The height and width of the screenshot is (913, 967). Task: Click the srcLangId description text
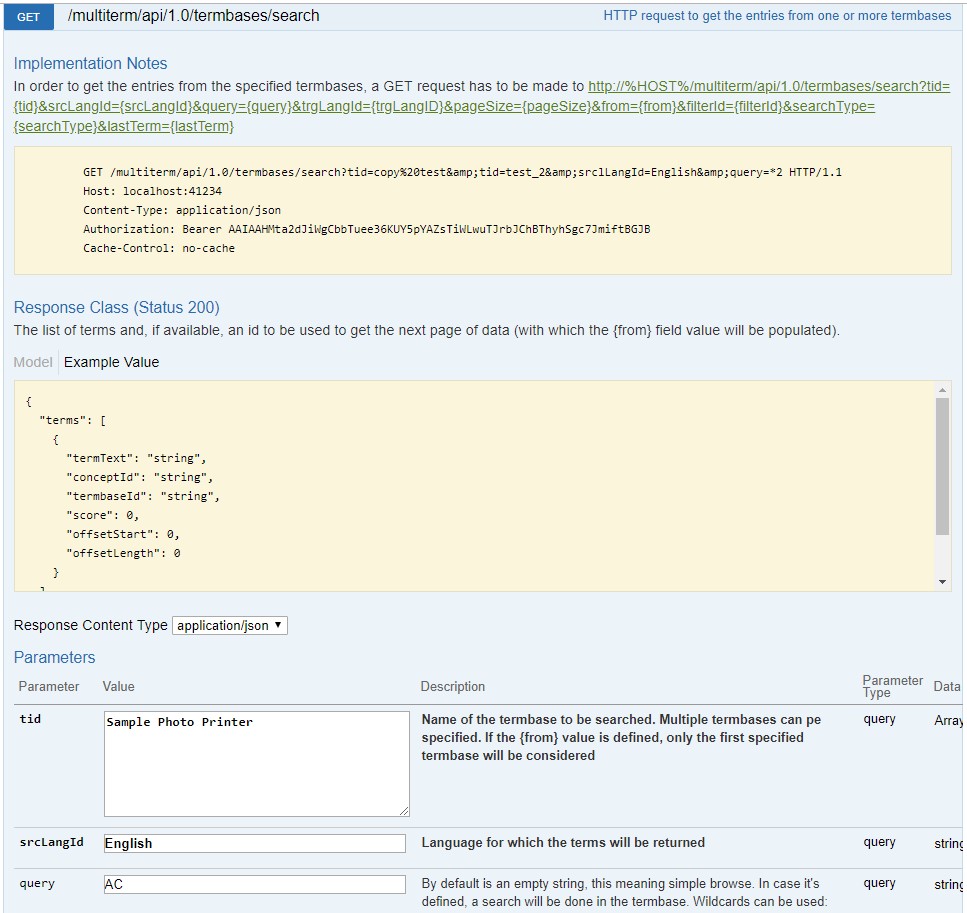click(x=563, y=843)
